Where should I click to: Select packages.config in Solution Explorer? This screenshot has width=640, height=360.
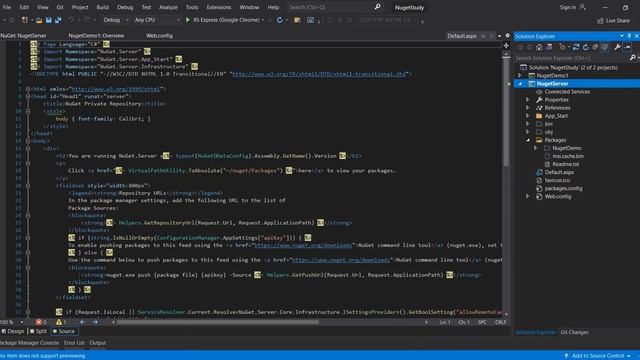tap(563, 188)
